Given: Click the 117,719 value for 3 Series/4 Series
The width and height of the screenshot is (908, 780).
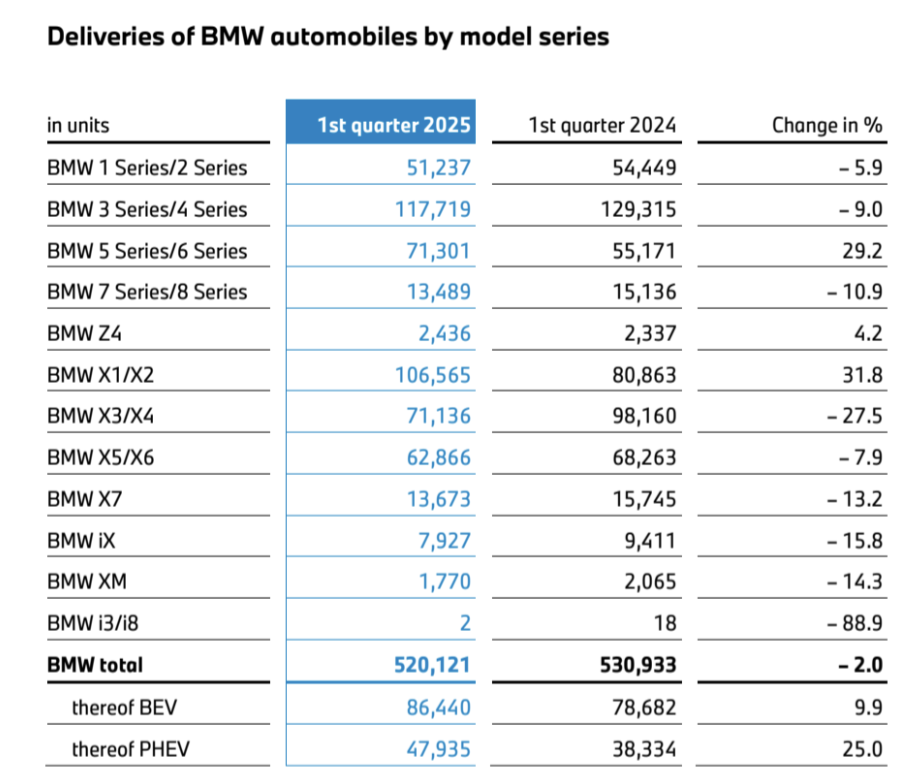Looking at the screenshot, I should coord(433,210).
